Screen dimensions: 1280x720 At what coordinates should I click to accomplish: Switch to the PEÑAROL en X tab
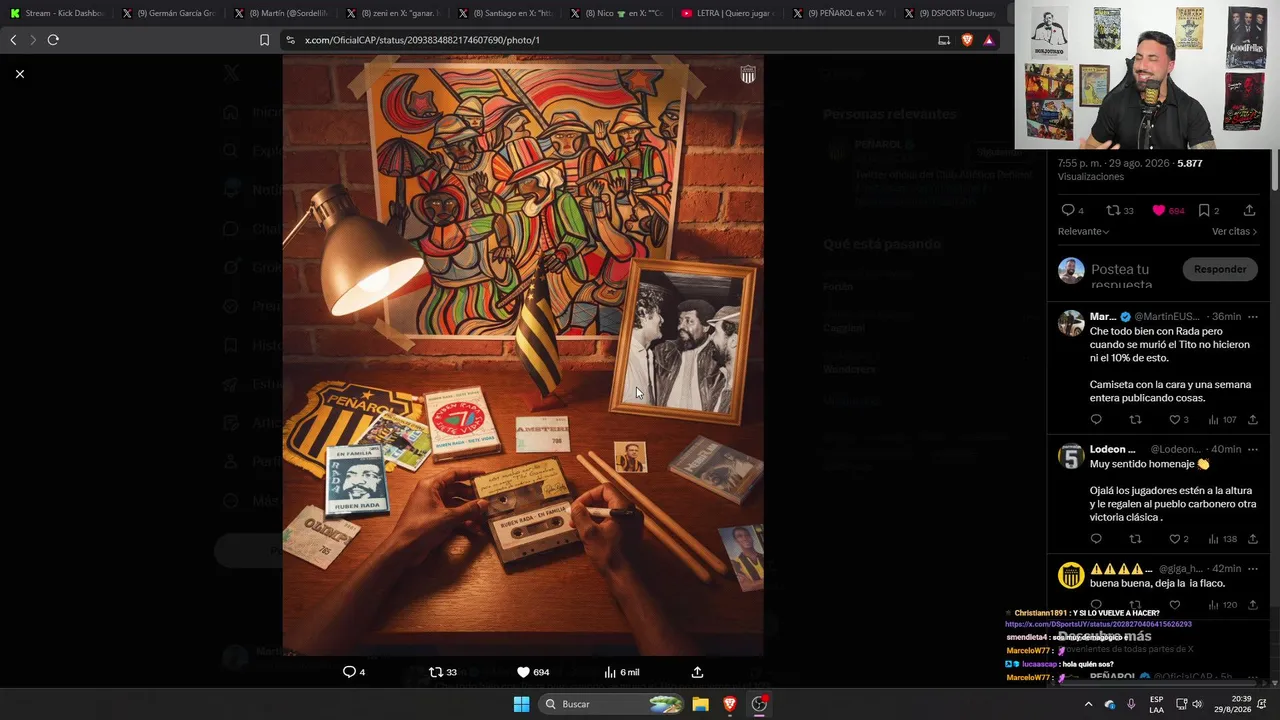pos(842,13)
